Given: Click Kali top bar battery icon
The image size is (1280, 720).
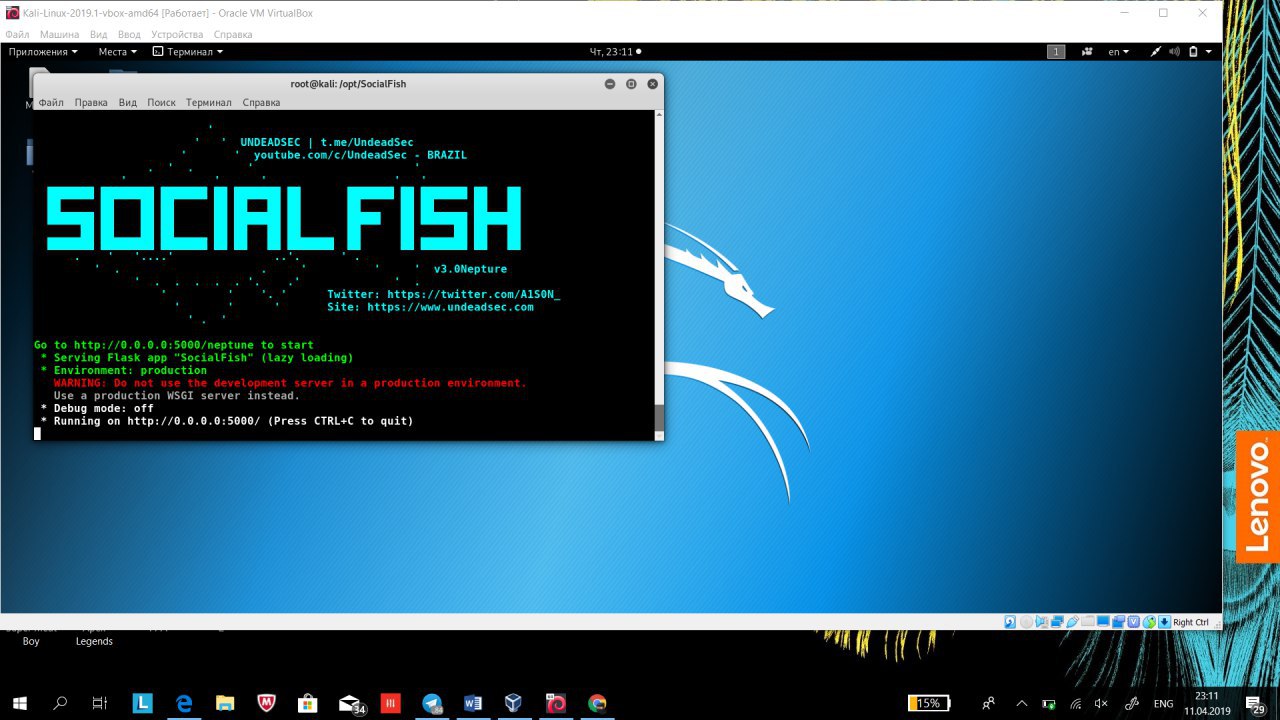Looking at the screenshot, I should point(1193,51).
